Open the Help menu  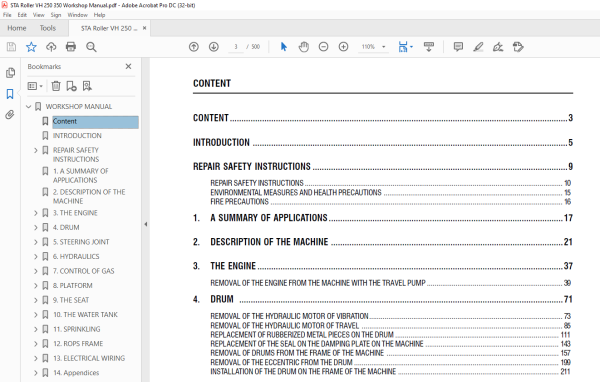click(99, 15)
